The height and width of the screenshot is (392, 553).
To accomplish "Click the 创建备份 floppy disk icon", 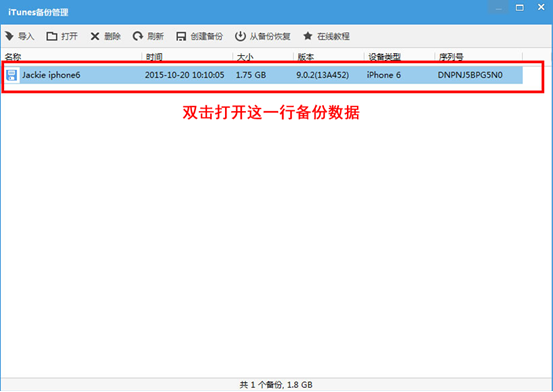I will click(x=181, y=36).
